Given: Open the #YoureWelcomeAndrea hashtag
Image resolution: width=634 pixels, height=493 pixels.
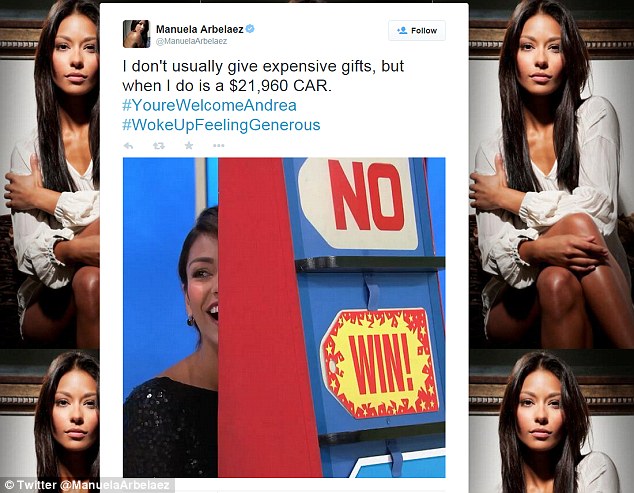Looking at the screenshot, I should 209,105.
